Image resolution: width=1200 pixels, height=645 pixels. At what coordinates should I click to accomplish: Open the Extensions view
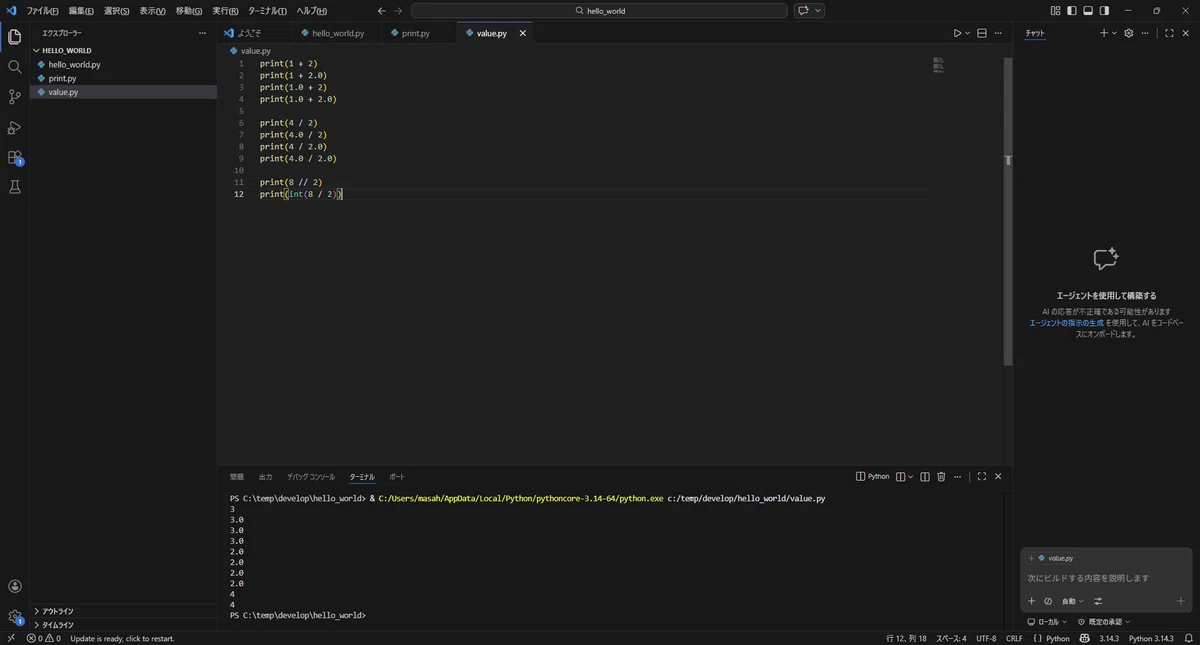(14, 157)
